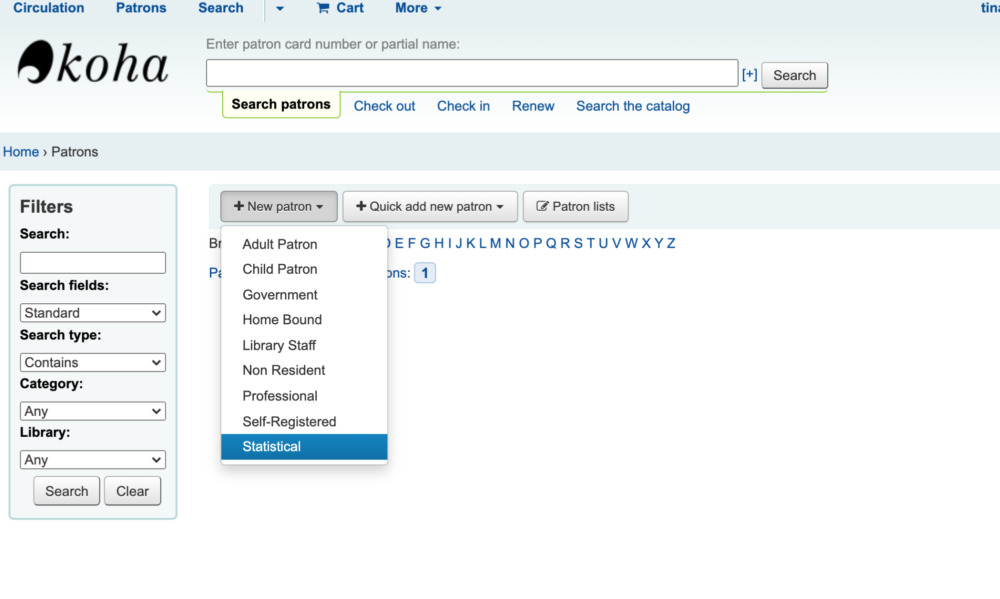Screen dimensions: 1000x599
Task: Open the Library Any select
Action: tap(92, 459)
